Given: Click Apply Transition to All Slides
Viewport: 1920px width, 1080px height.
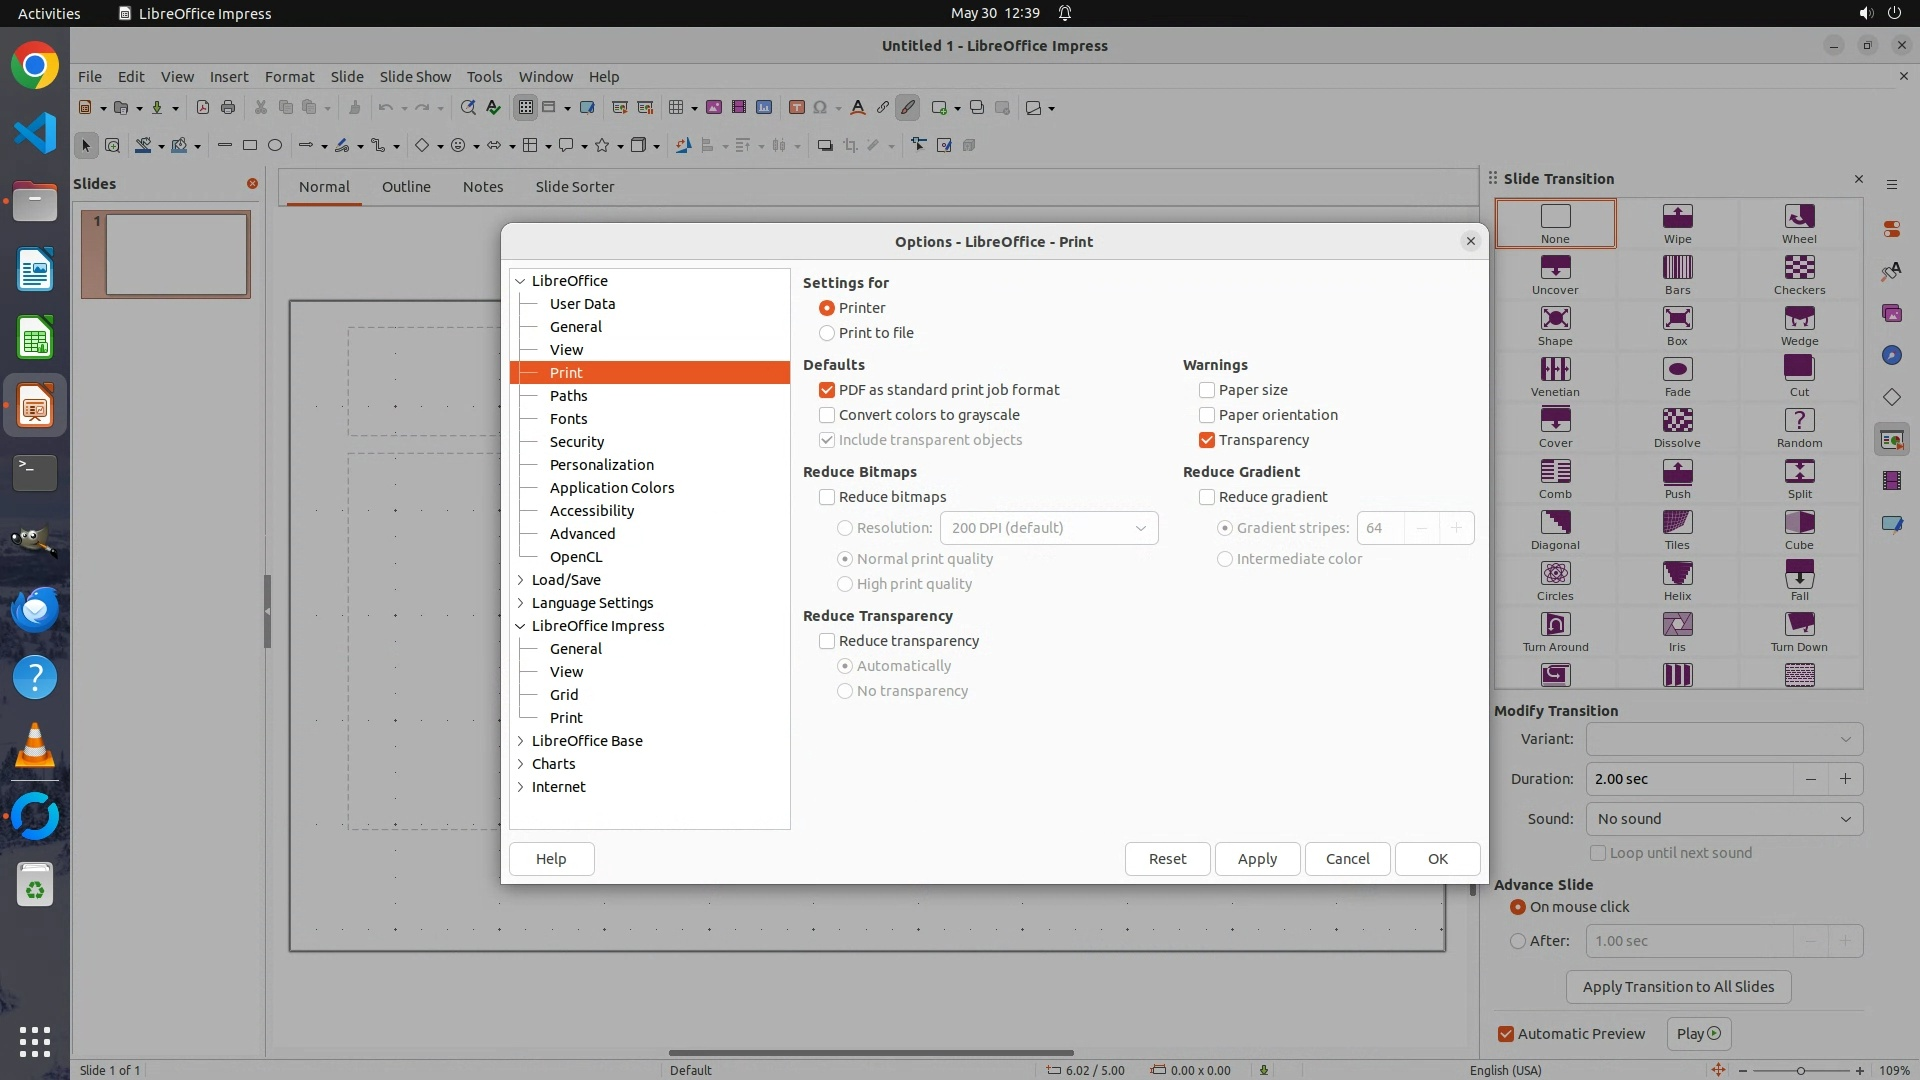Looking at the screenshot, I should click(1678, 987).
